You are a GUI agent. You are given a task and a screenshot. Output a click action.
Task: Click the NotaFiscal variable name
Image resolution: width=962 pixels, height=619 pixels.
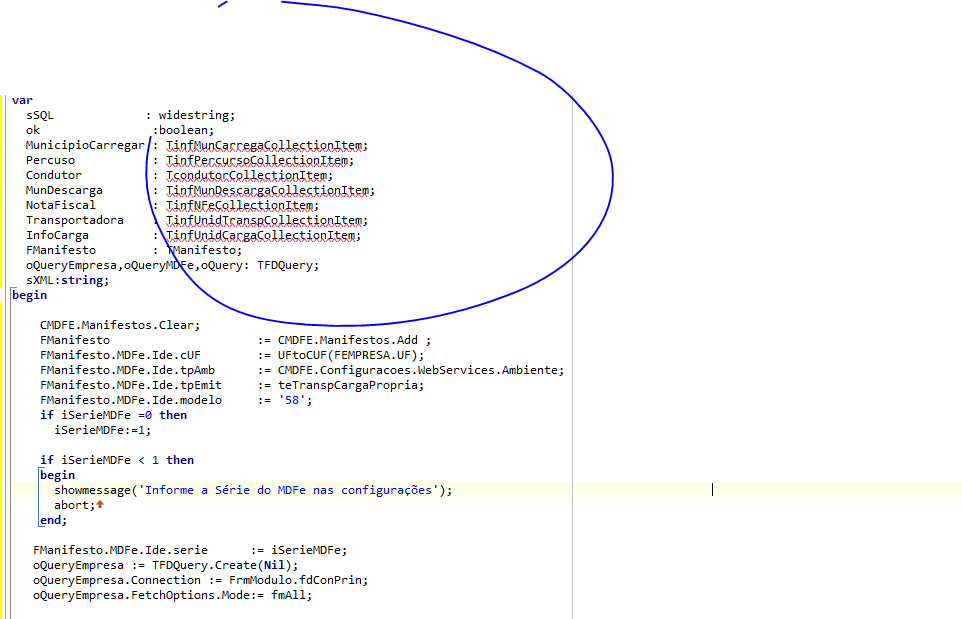[x=61, y=205]
